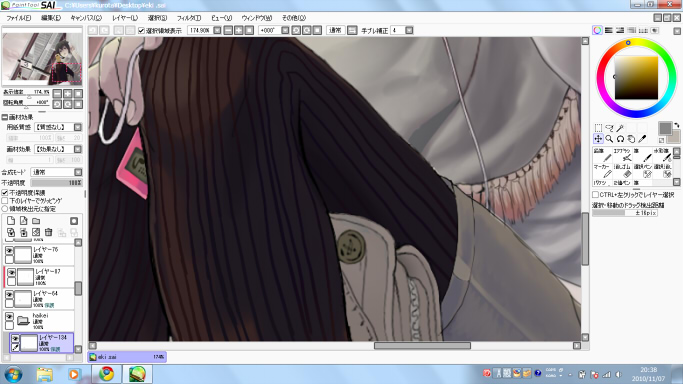The height and width of the screenshot is (384, 683).
Task: Choose the watercolor (水彩筆) brush
Action: pos(663,155)
